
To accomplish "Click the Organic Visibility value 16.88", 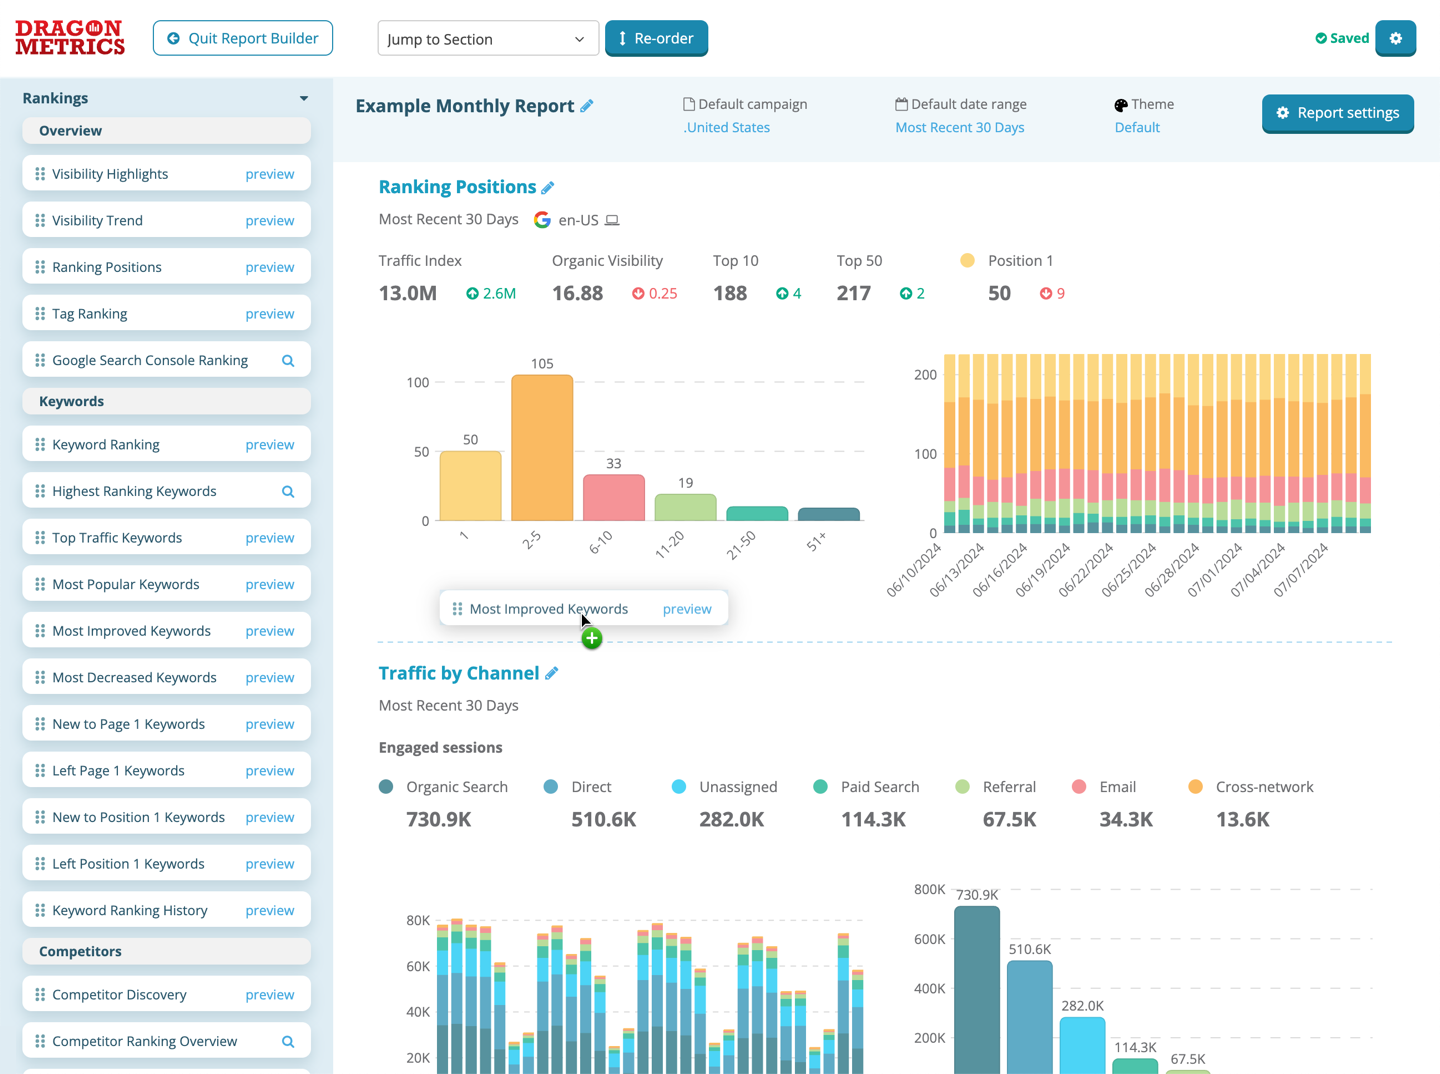I will (577, 293).
